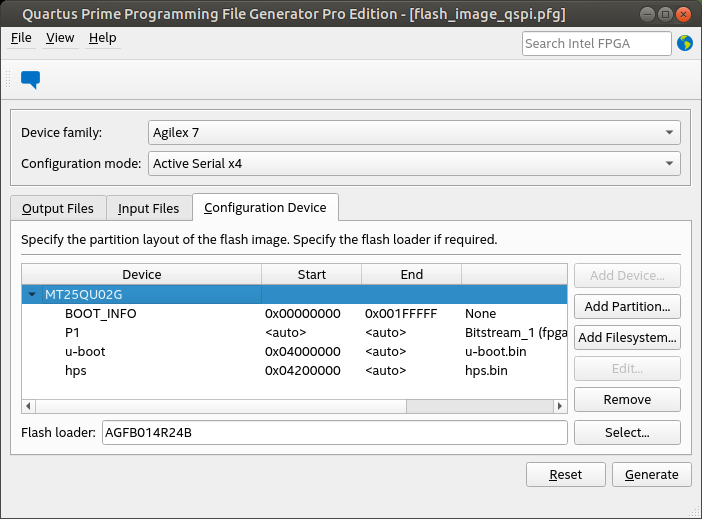Switch to the Output Files tab
702x519 pixels.
[58, 208]
